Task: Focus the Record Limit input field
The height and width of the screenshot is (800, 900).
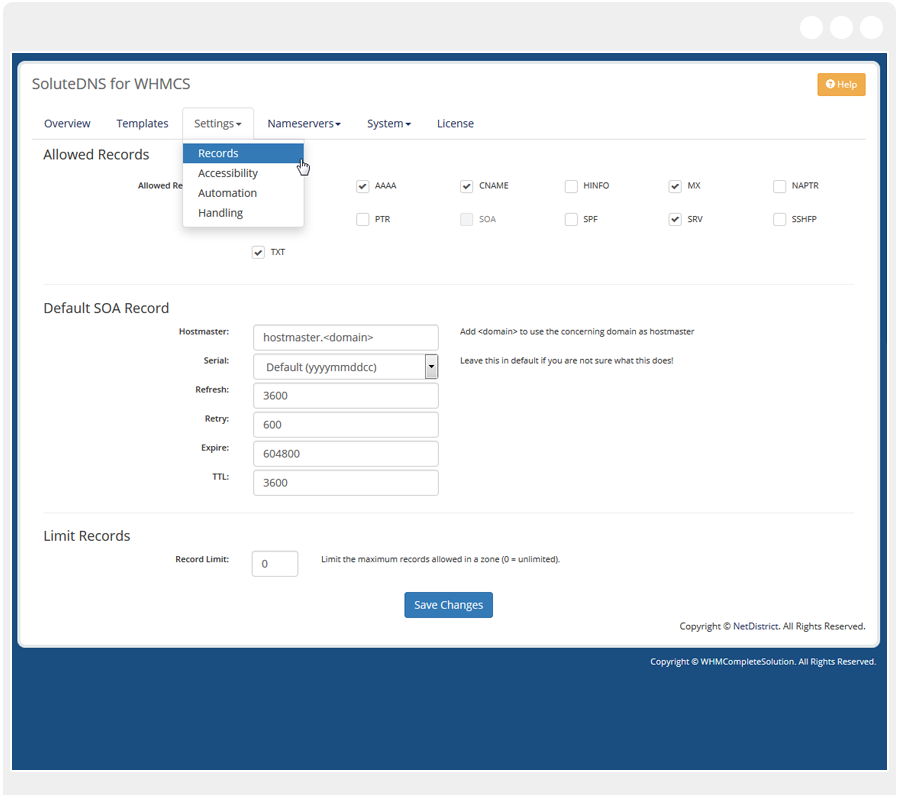Action: pos(275,564)
